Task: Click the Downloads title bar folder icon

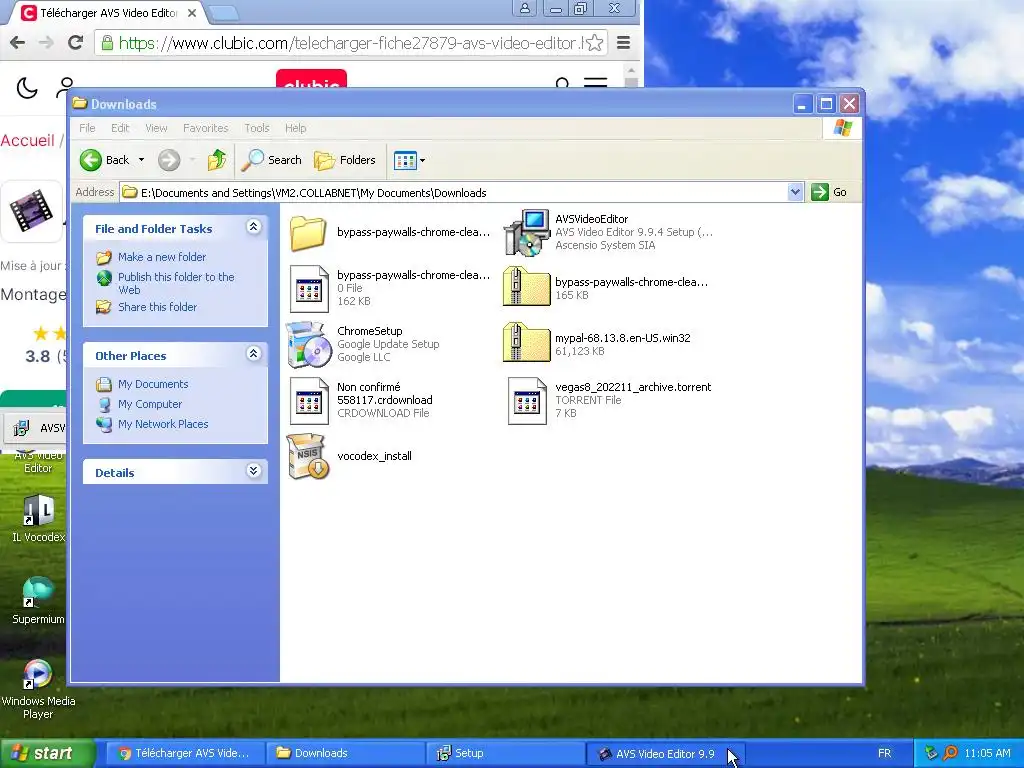Action: pos(80,103)
